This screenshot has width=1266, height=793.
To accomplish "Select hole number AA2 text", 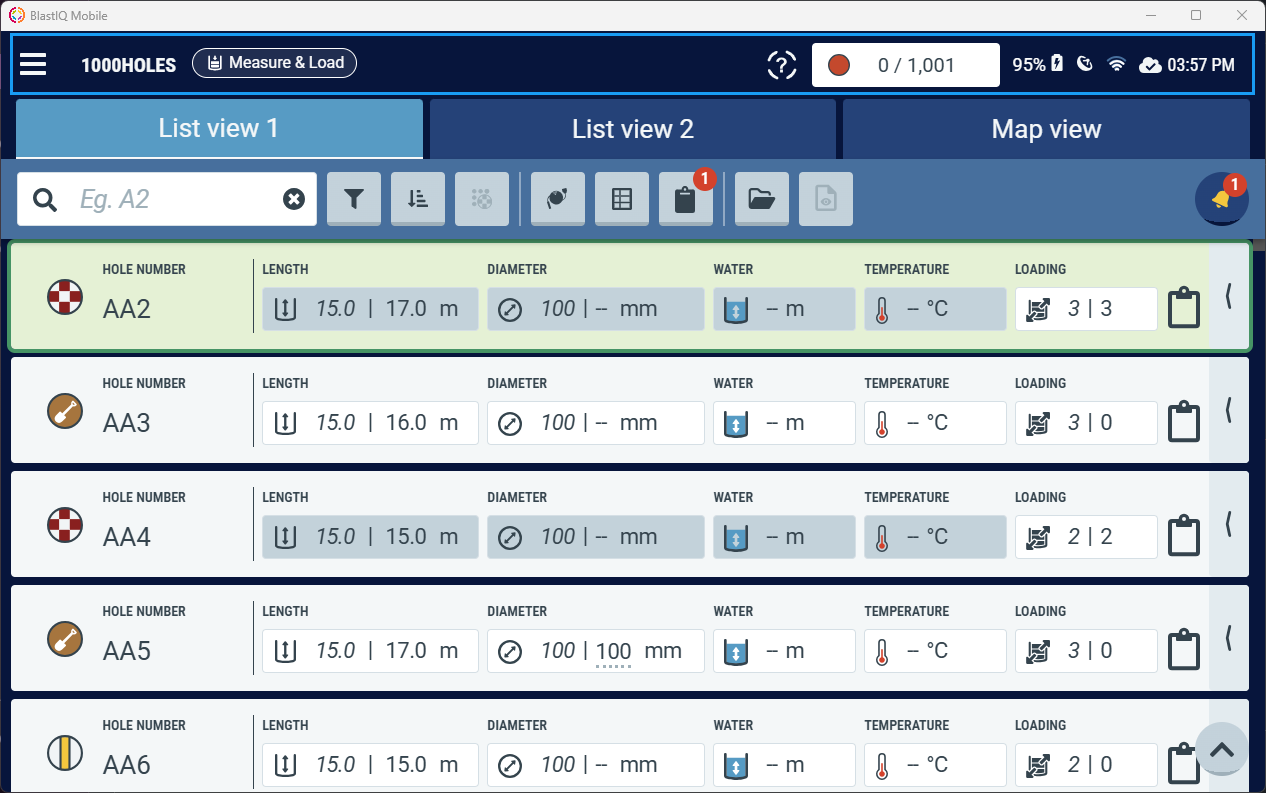I will click(127, 309).
